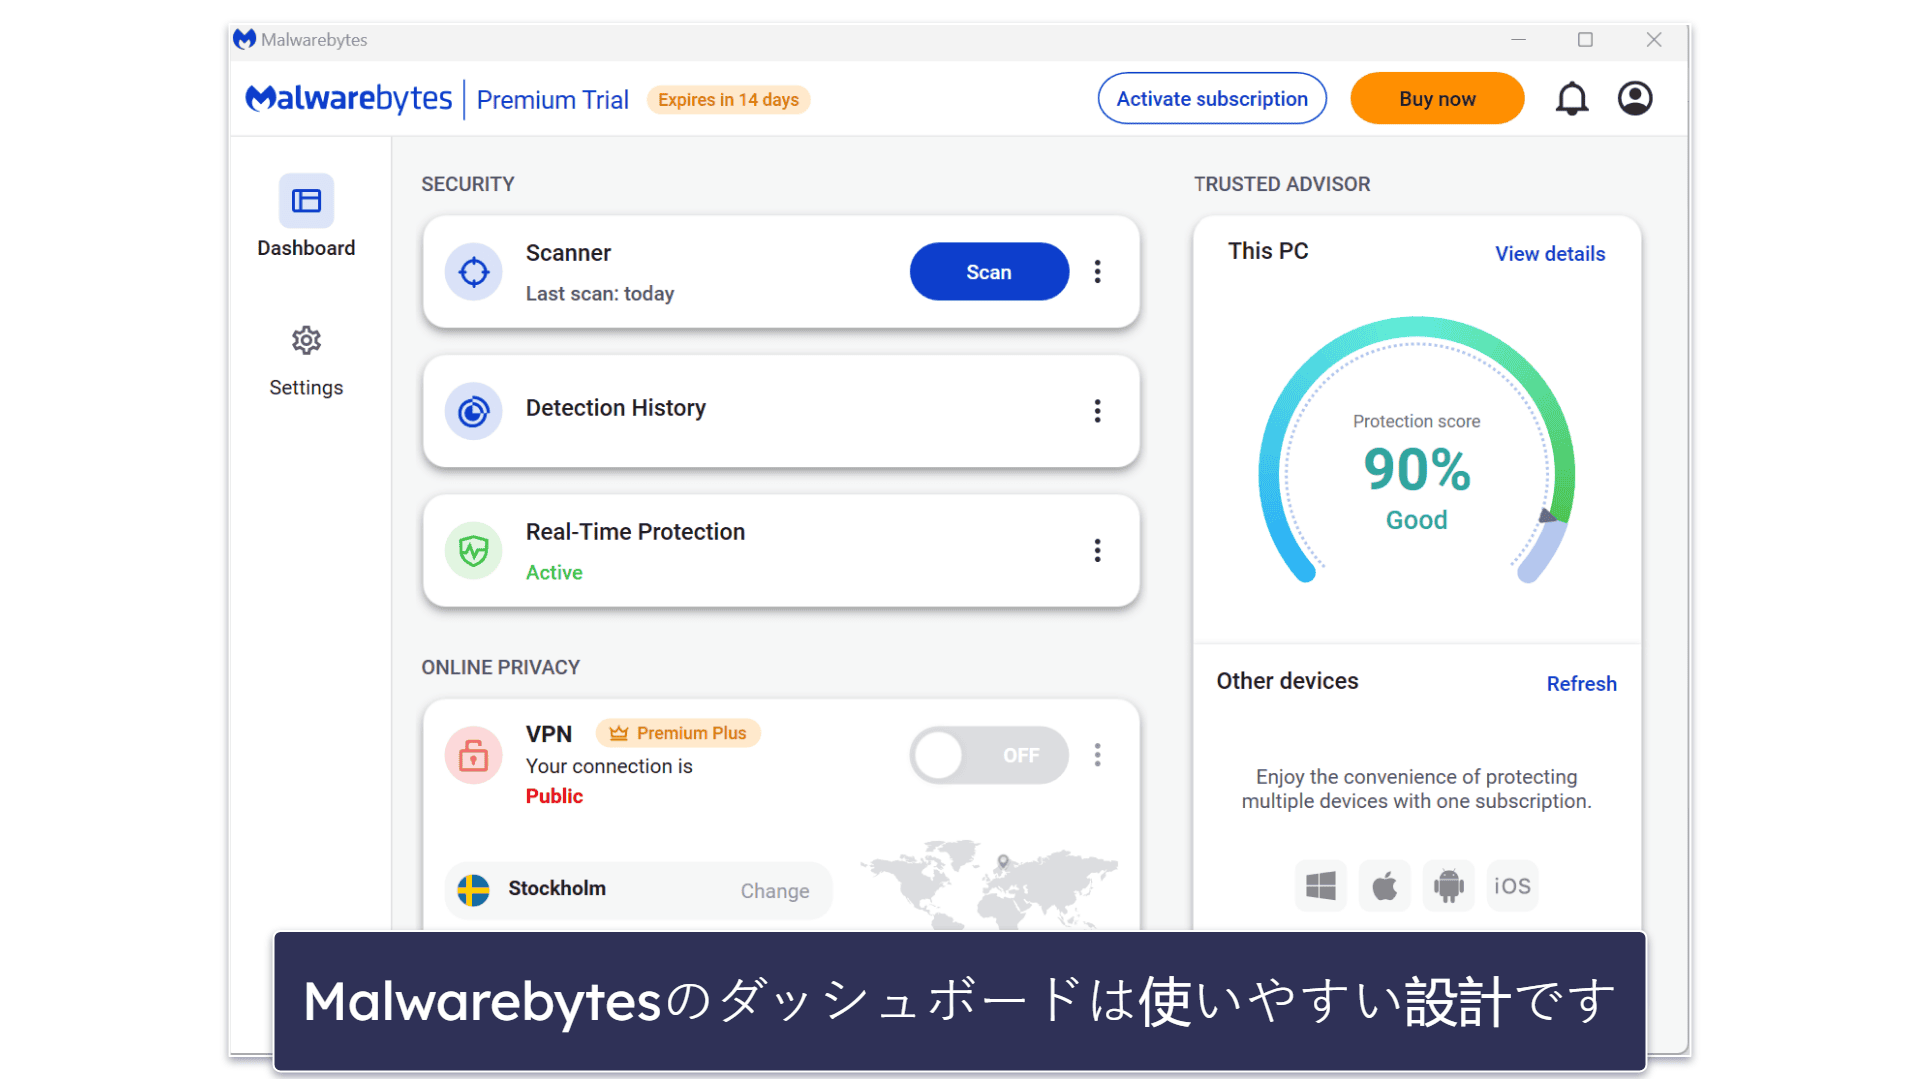Image resolution: width=1919 pixels, height=1079 pixels.
Task: Click the protection score gauge
Action: [1416, 450]
